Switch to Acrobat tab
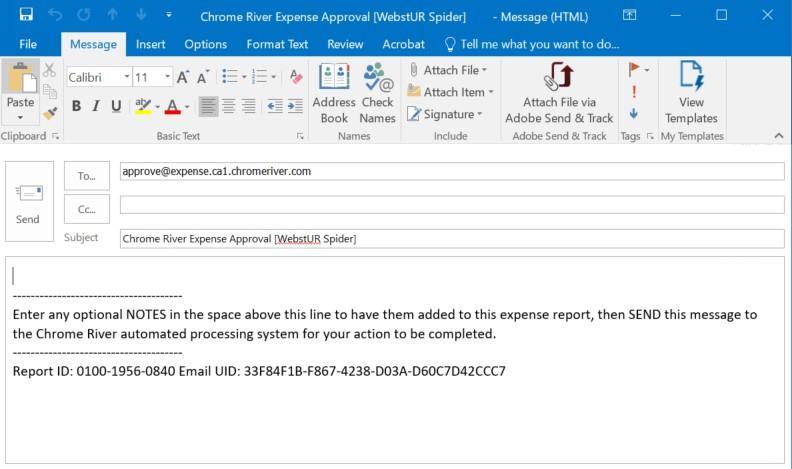 point(404,44)
